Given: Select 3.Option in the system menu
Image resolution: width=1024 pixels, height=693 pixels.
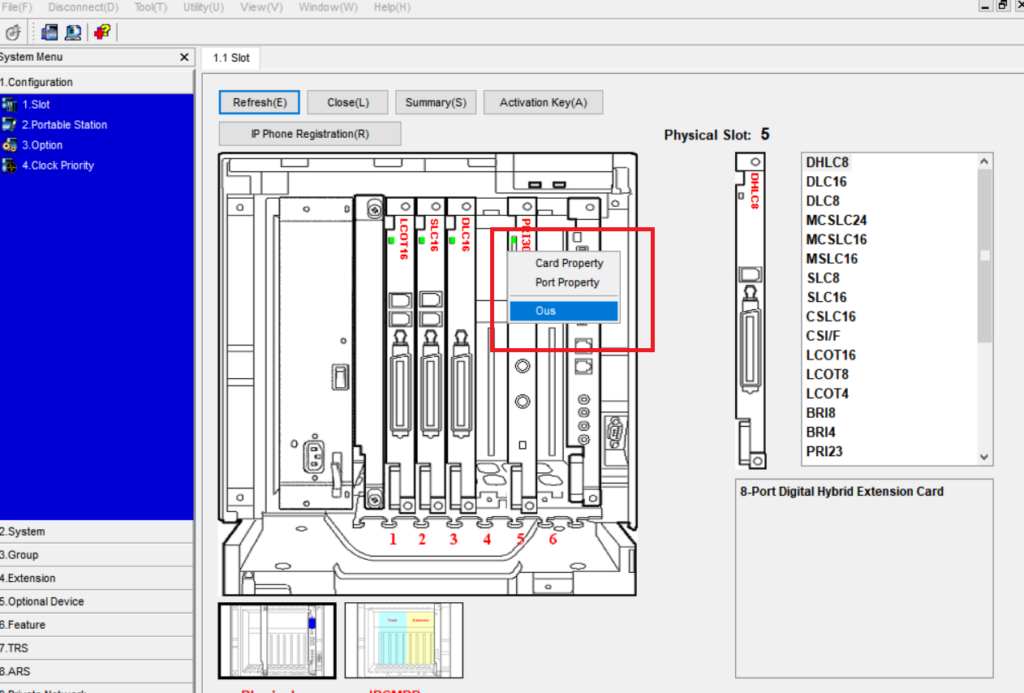Looking at the screenshot, I should click(42, 145).
